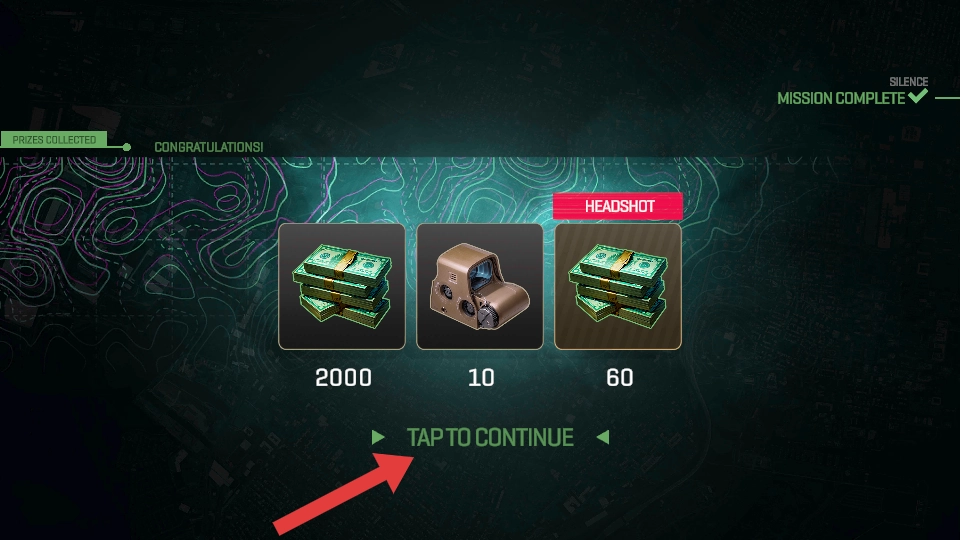
Task: Click the left-pointing triangle after Tap to Continue
Action: pos(603,437)
